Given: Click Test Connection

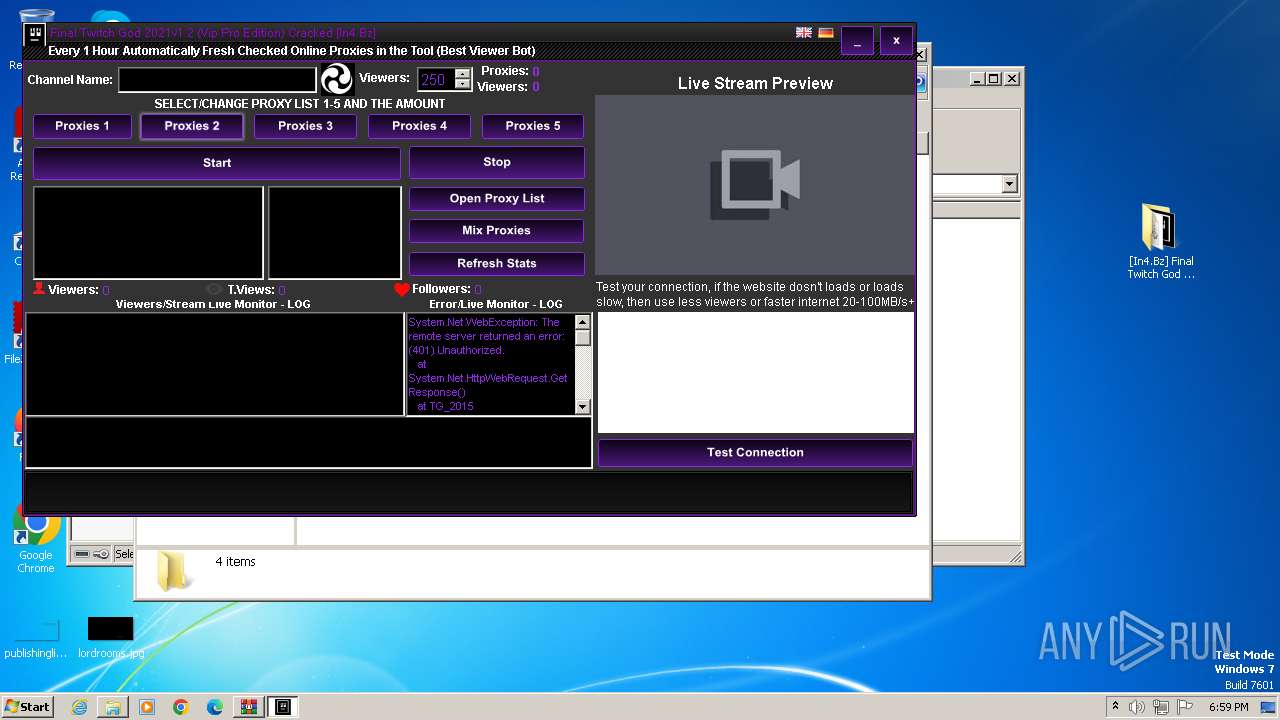Looking at the screenshot, I should click(755, 452).
